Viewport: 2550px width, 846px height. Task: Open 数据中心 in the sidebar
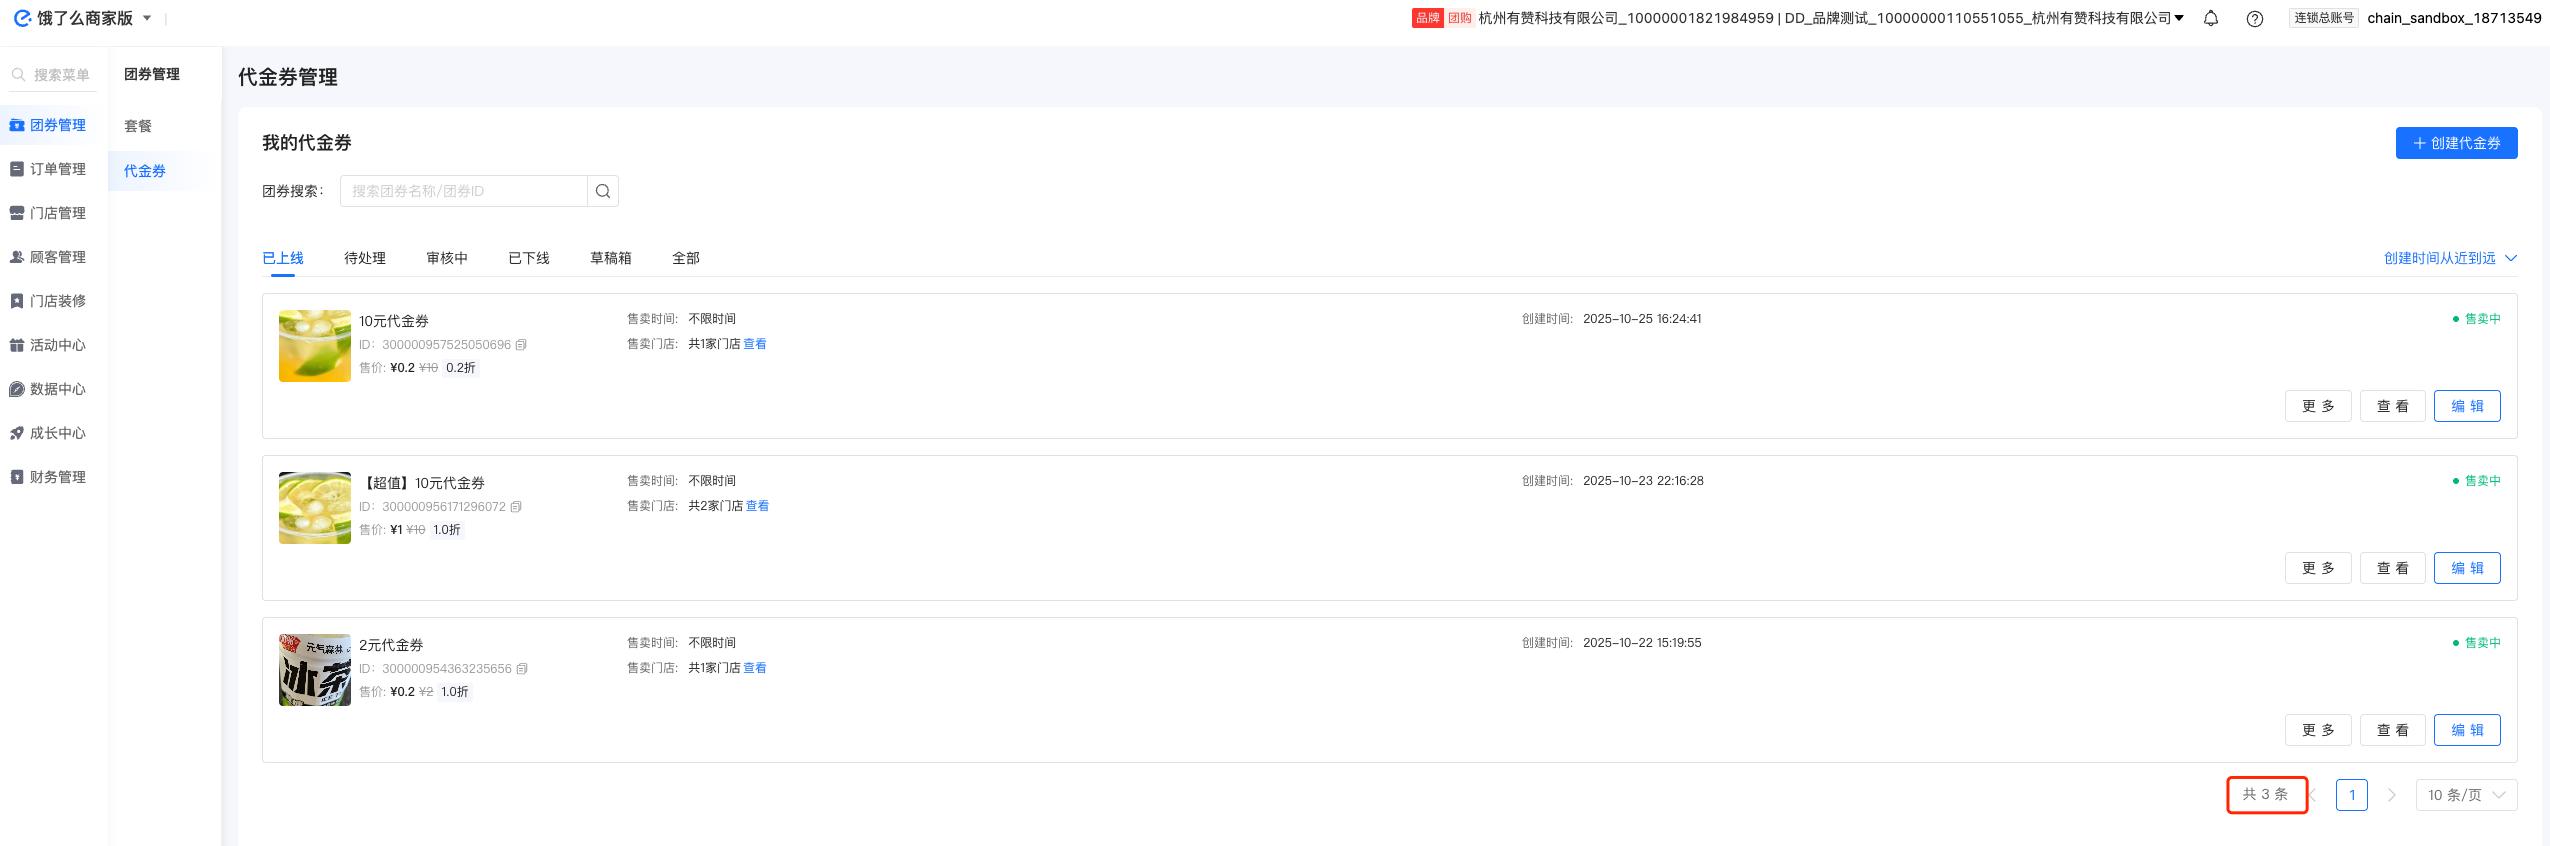point(57,389)
